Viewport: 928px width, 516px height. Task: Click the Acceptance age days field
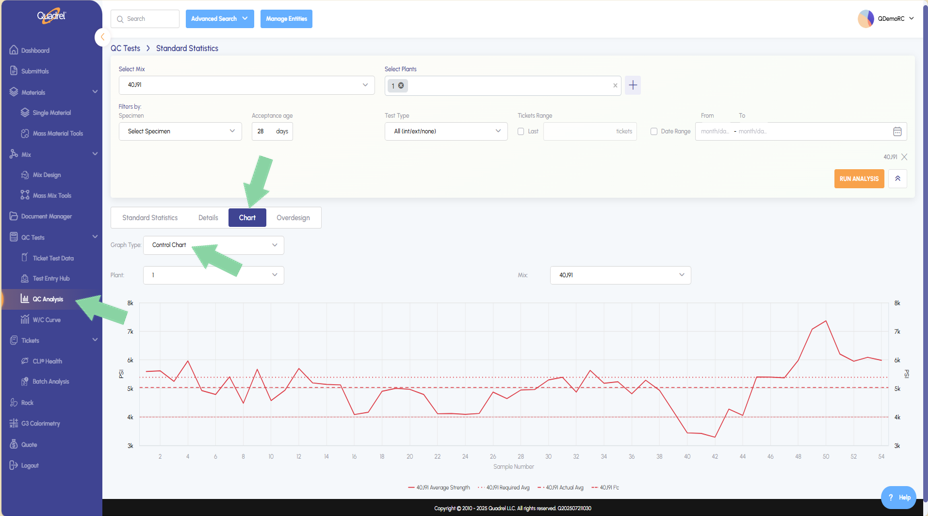(x=272, y=131)
